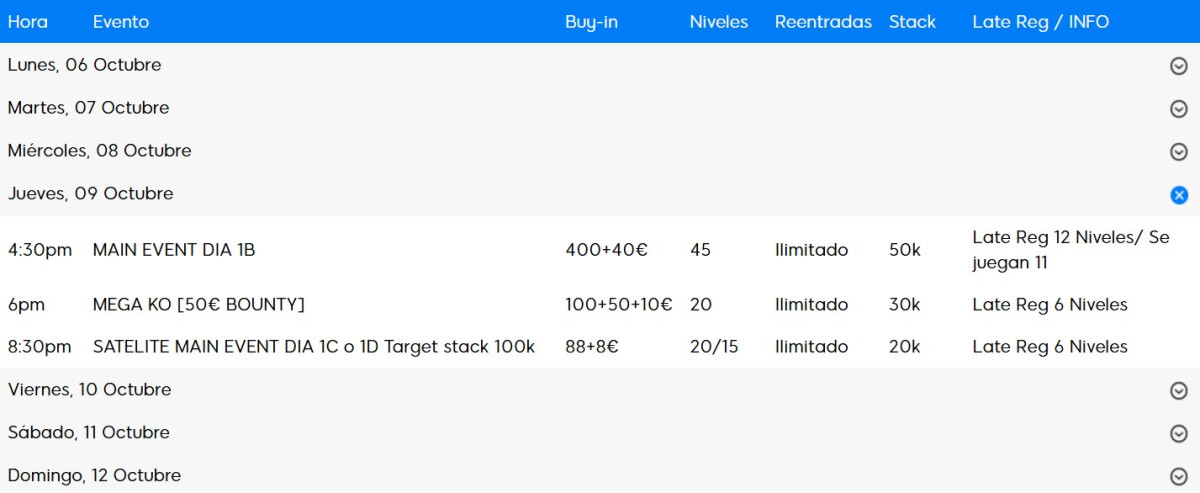Image resolution: width=1200 pixels, height=493 pixels.
Task: Click the Reentradas column header
Action: [x=823, y=22]
